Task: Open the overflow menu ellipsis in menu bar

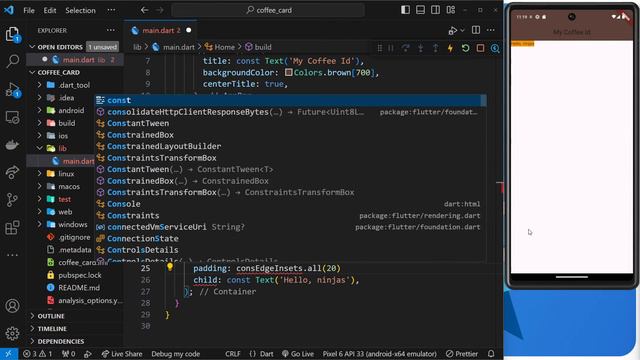Action: (x=111, y=10)
